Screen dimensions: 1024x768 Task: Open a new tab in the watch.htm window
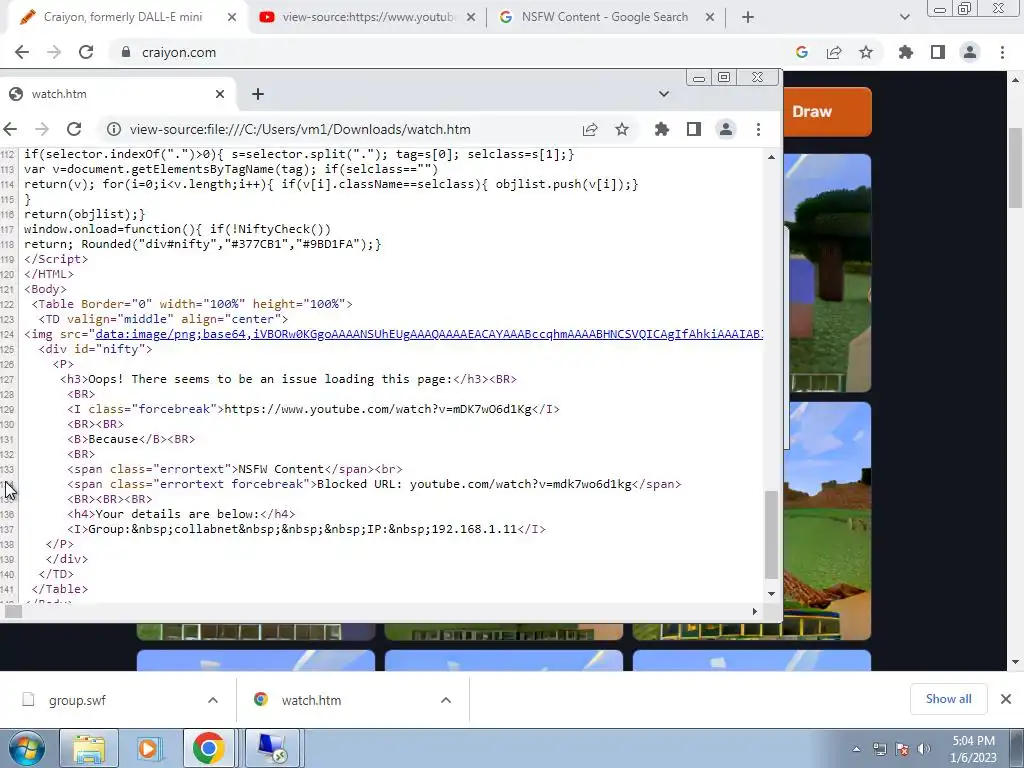coord(258,94)
